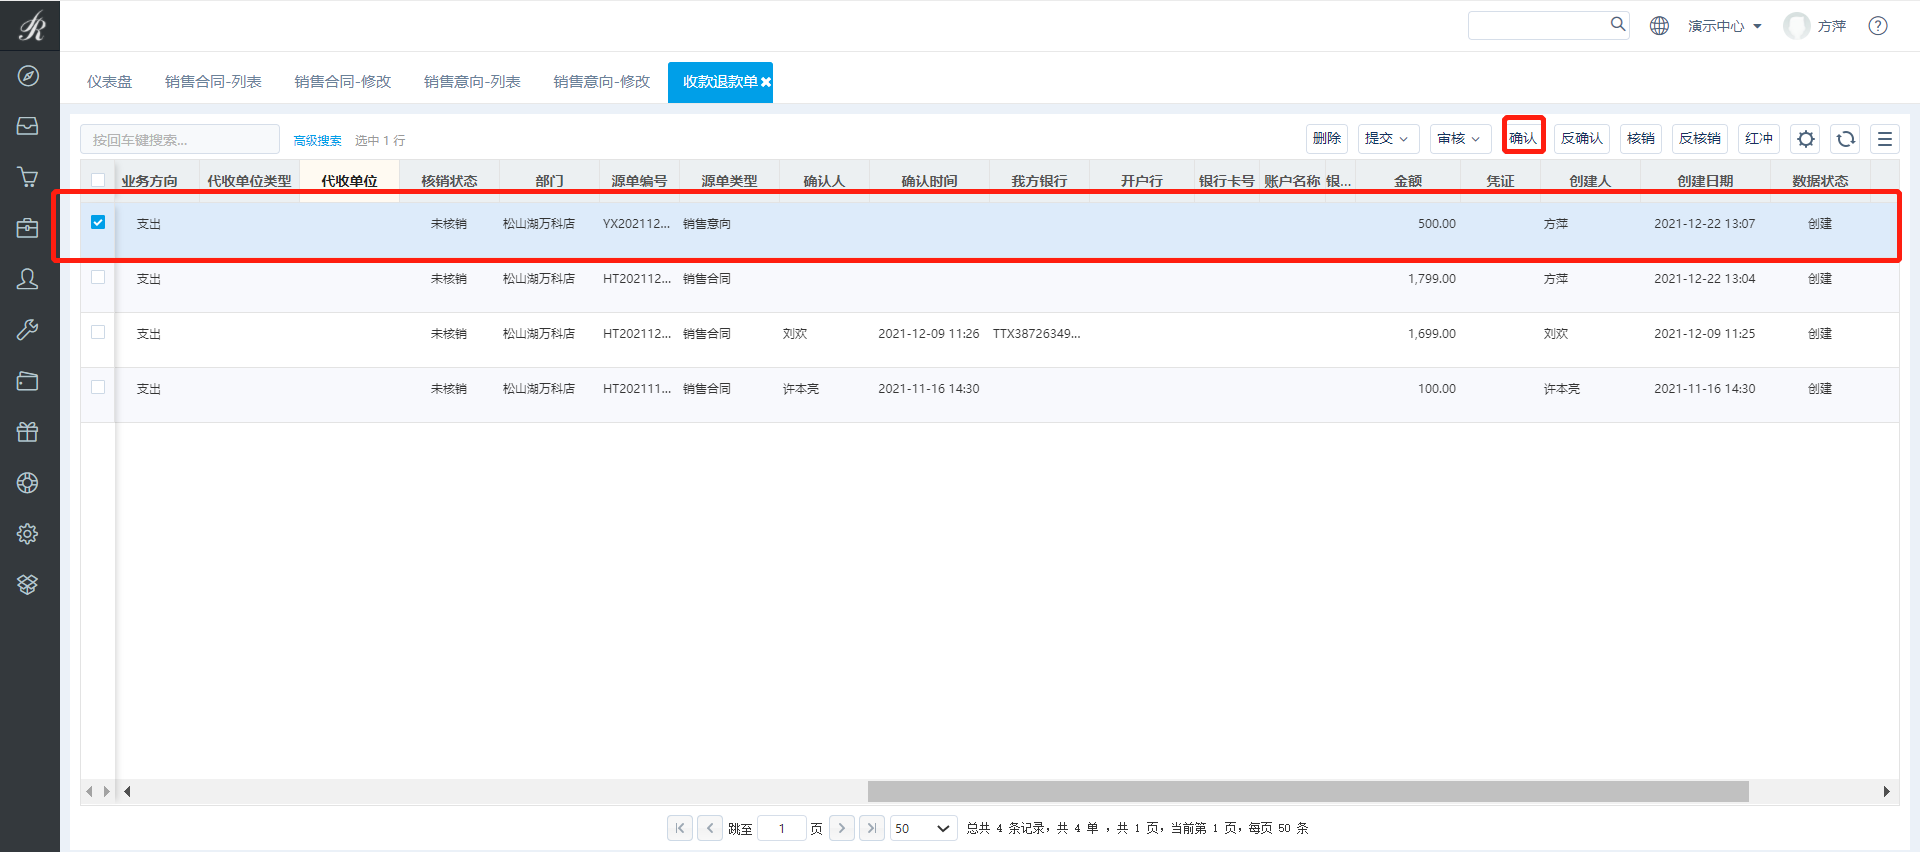The width and height of the screenshot is (1920, 852).
Task: Open the help question mark icon
Action: pyautogui.click(x=1878, y=26)
